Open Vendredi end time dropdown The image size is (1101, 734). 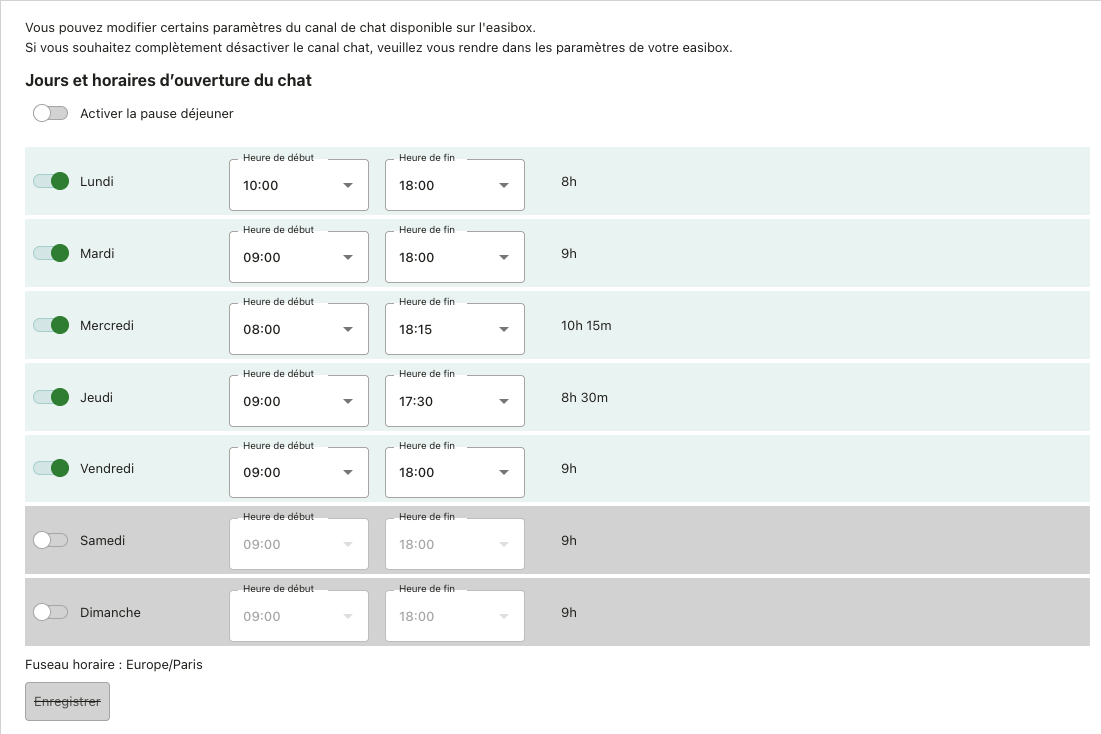click(x=454, y=472)
